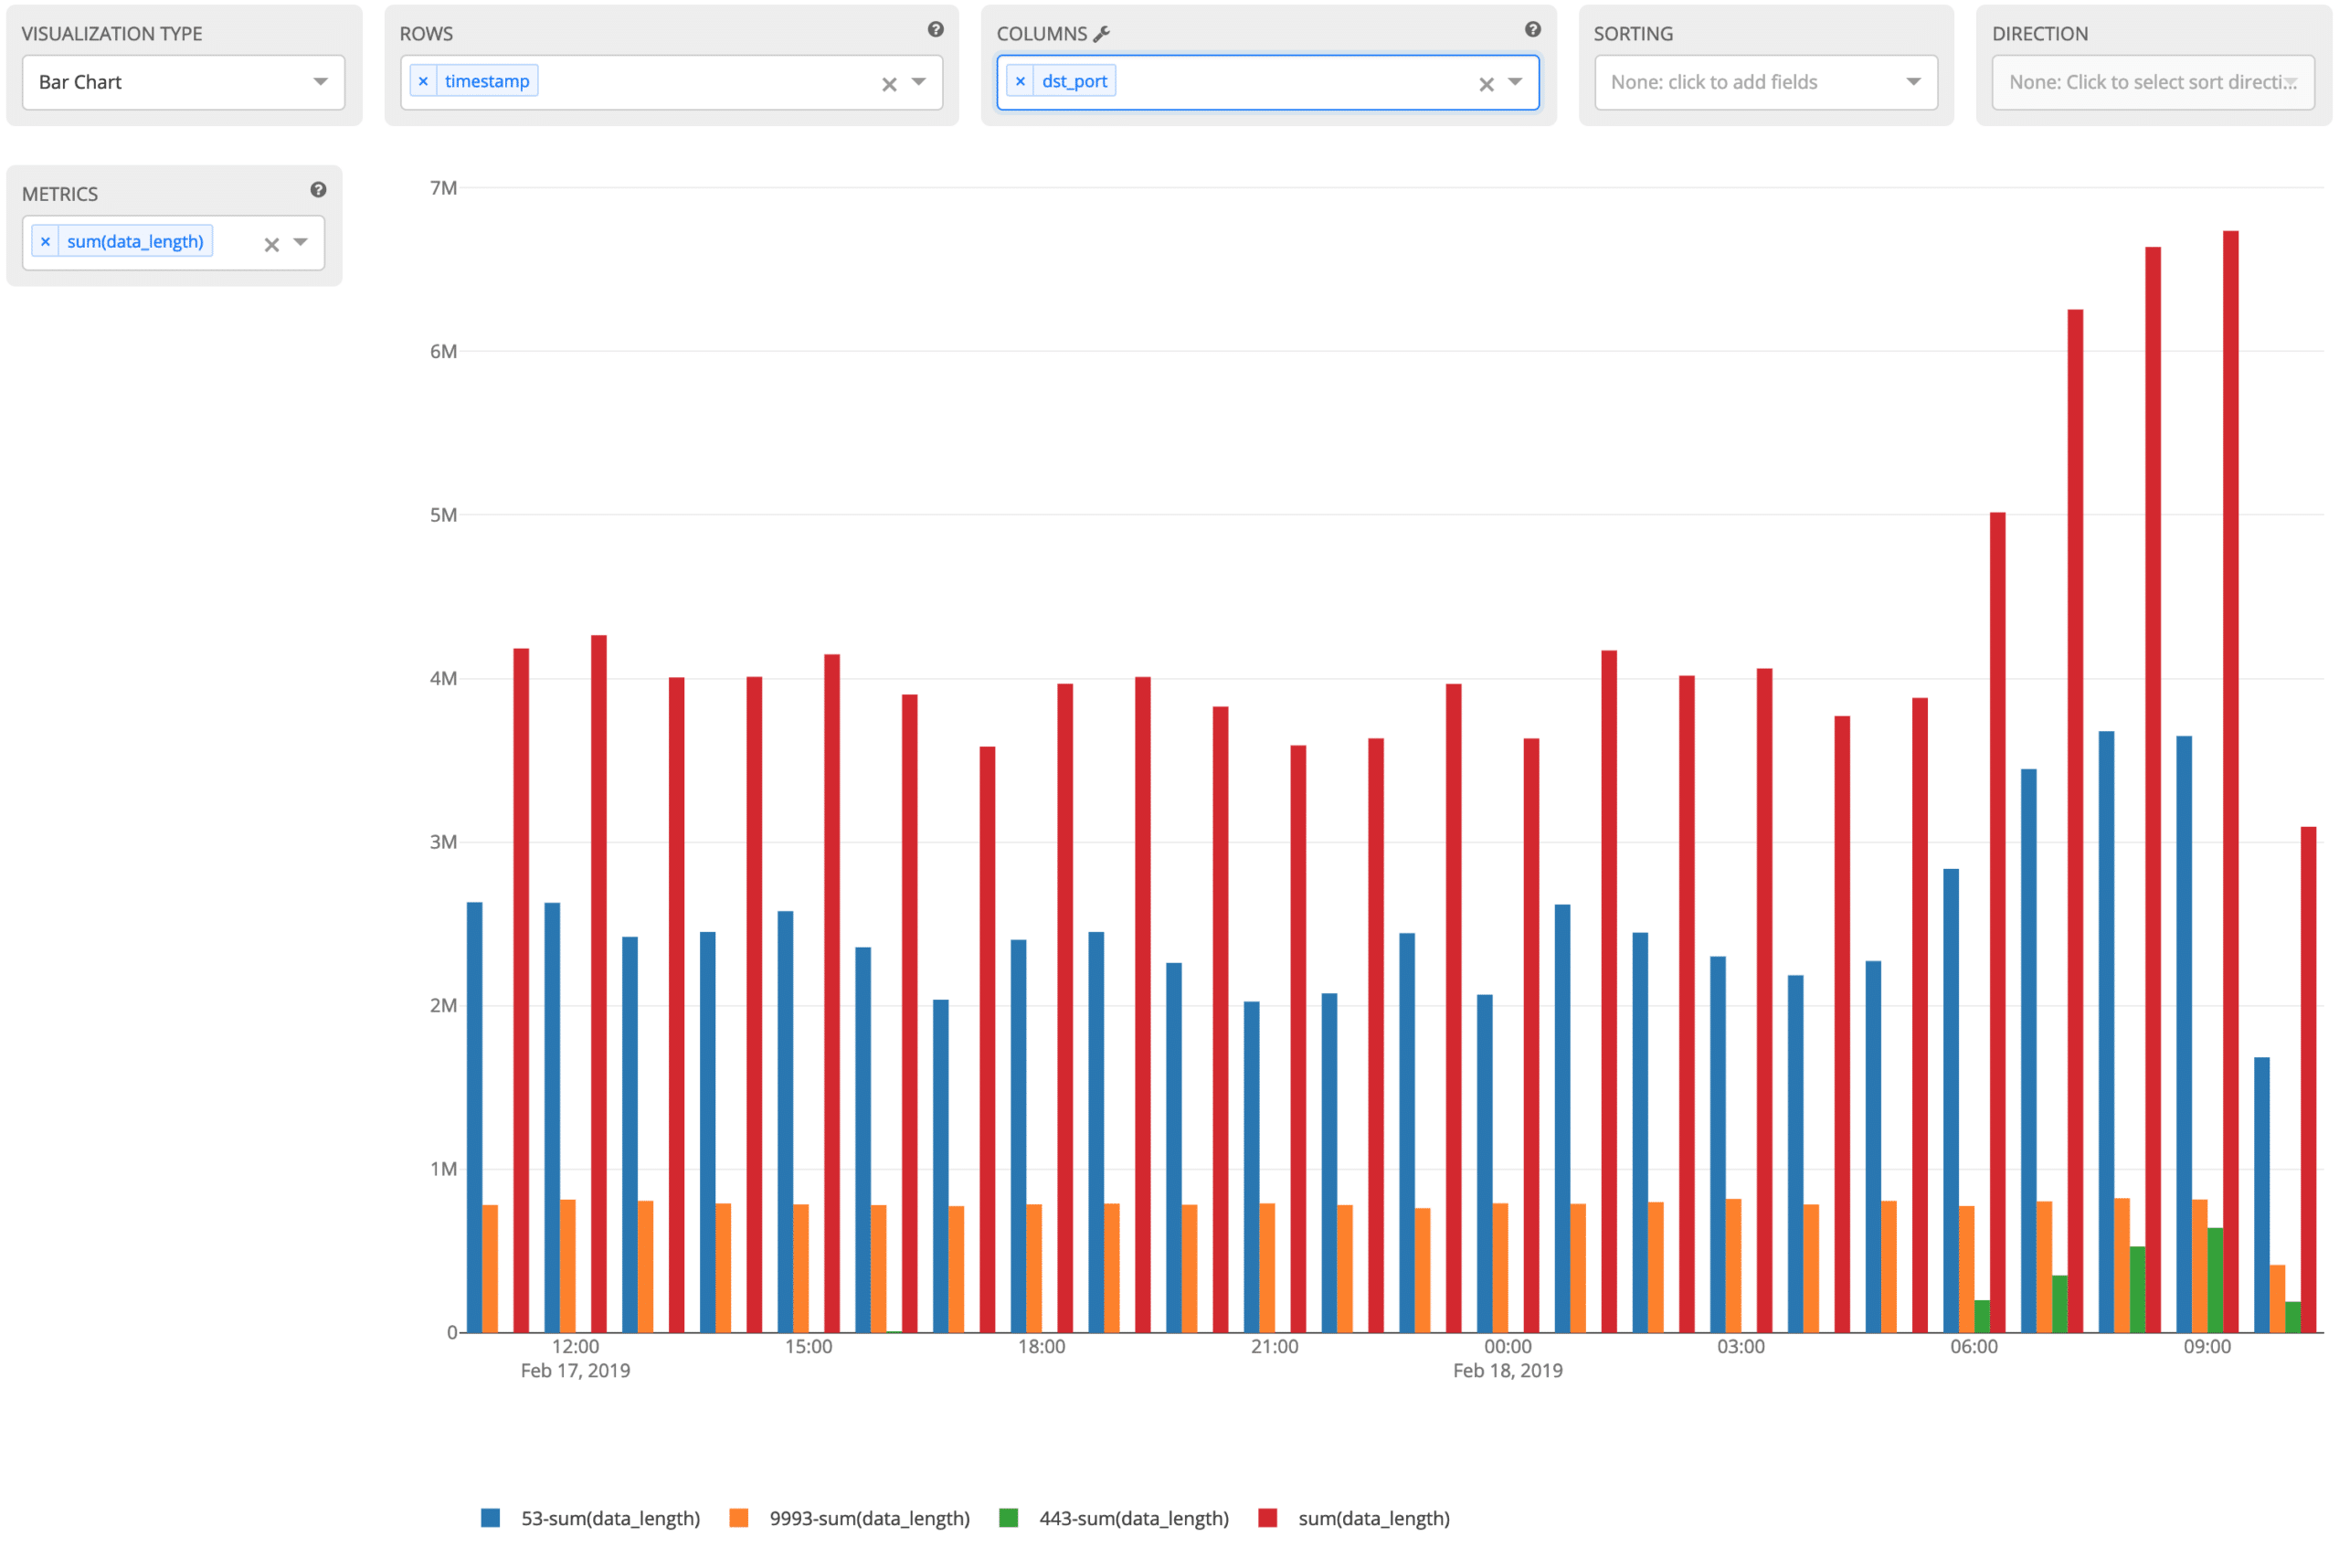Remove the dst_port tag from Columns

click(x=1020, y=81)
